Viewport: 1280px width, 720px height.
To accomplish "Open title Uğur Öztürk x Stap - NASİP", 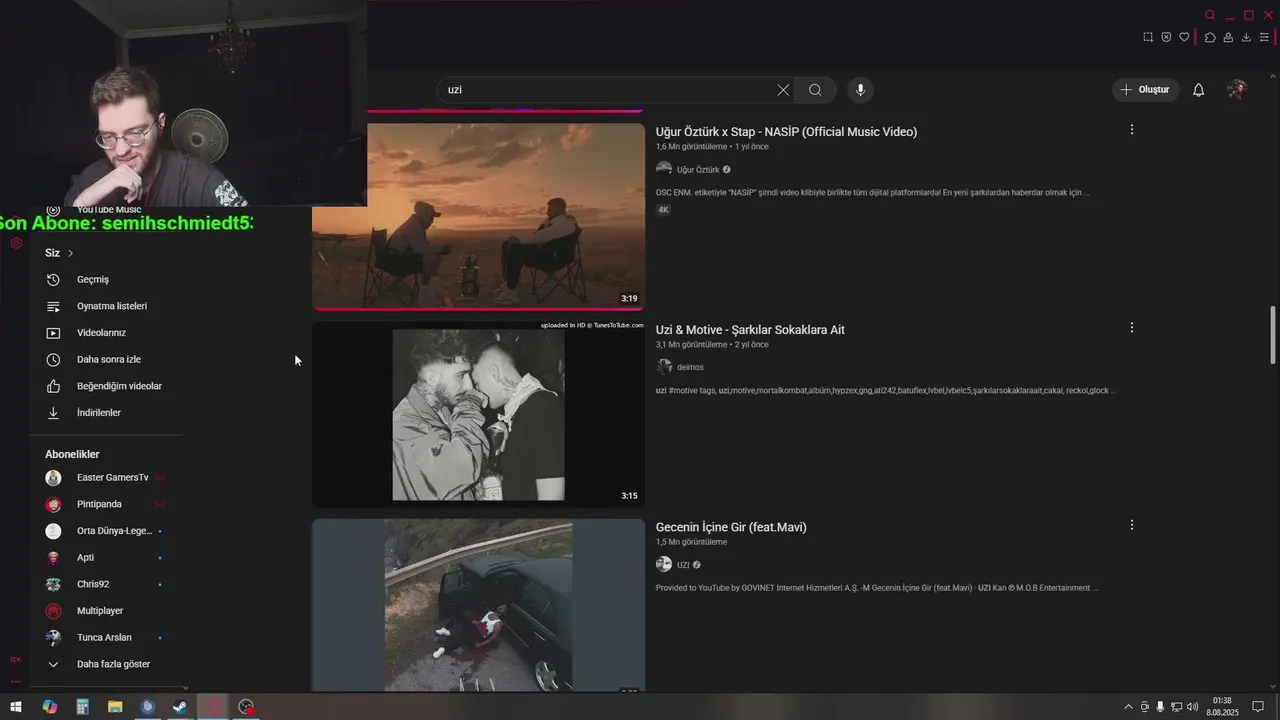I will pos(786,132).
